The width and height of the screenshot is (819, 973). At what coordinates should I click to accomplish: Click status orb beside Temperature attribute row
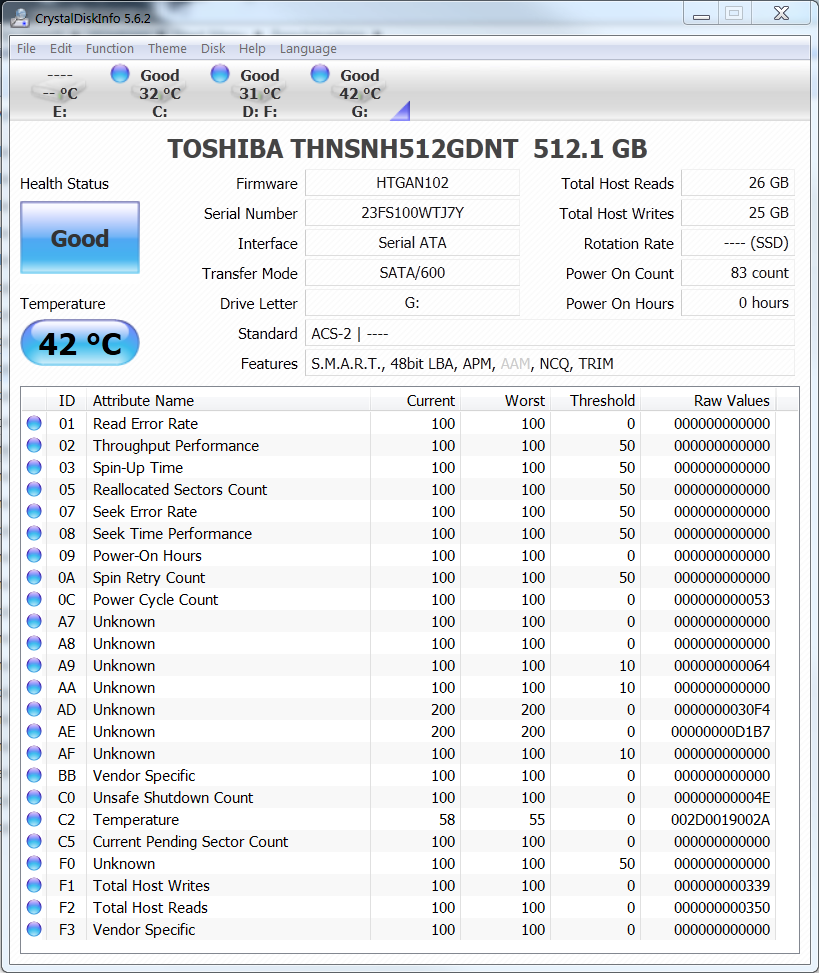tap(34, 820)
